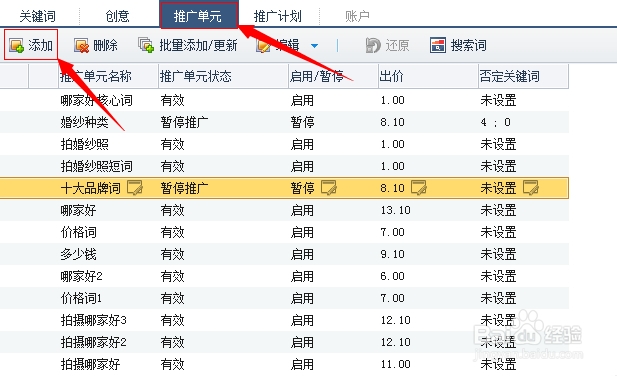Click the edit icon beside 暂停 status
This screenshot has width=617, height=376.
pyautogui.click(x=329, y=188)
